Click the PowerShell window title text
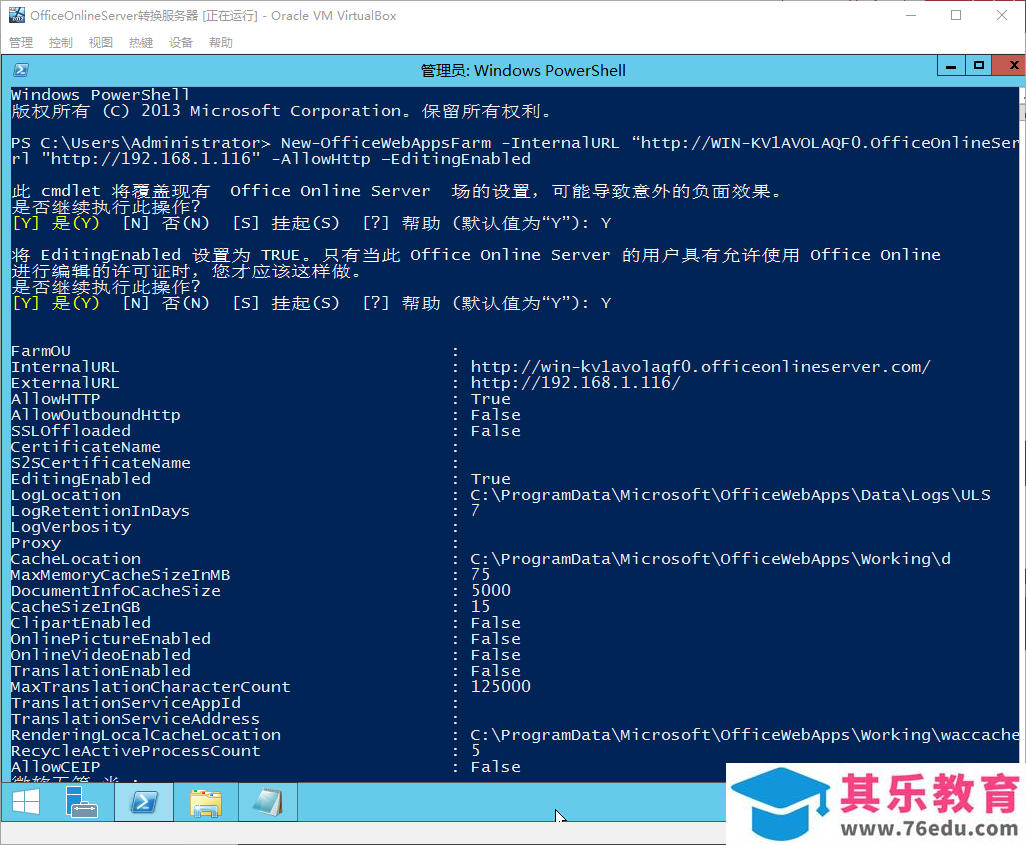This screenshot has height=845, width=1026. coord(523,71)
